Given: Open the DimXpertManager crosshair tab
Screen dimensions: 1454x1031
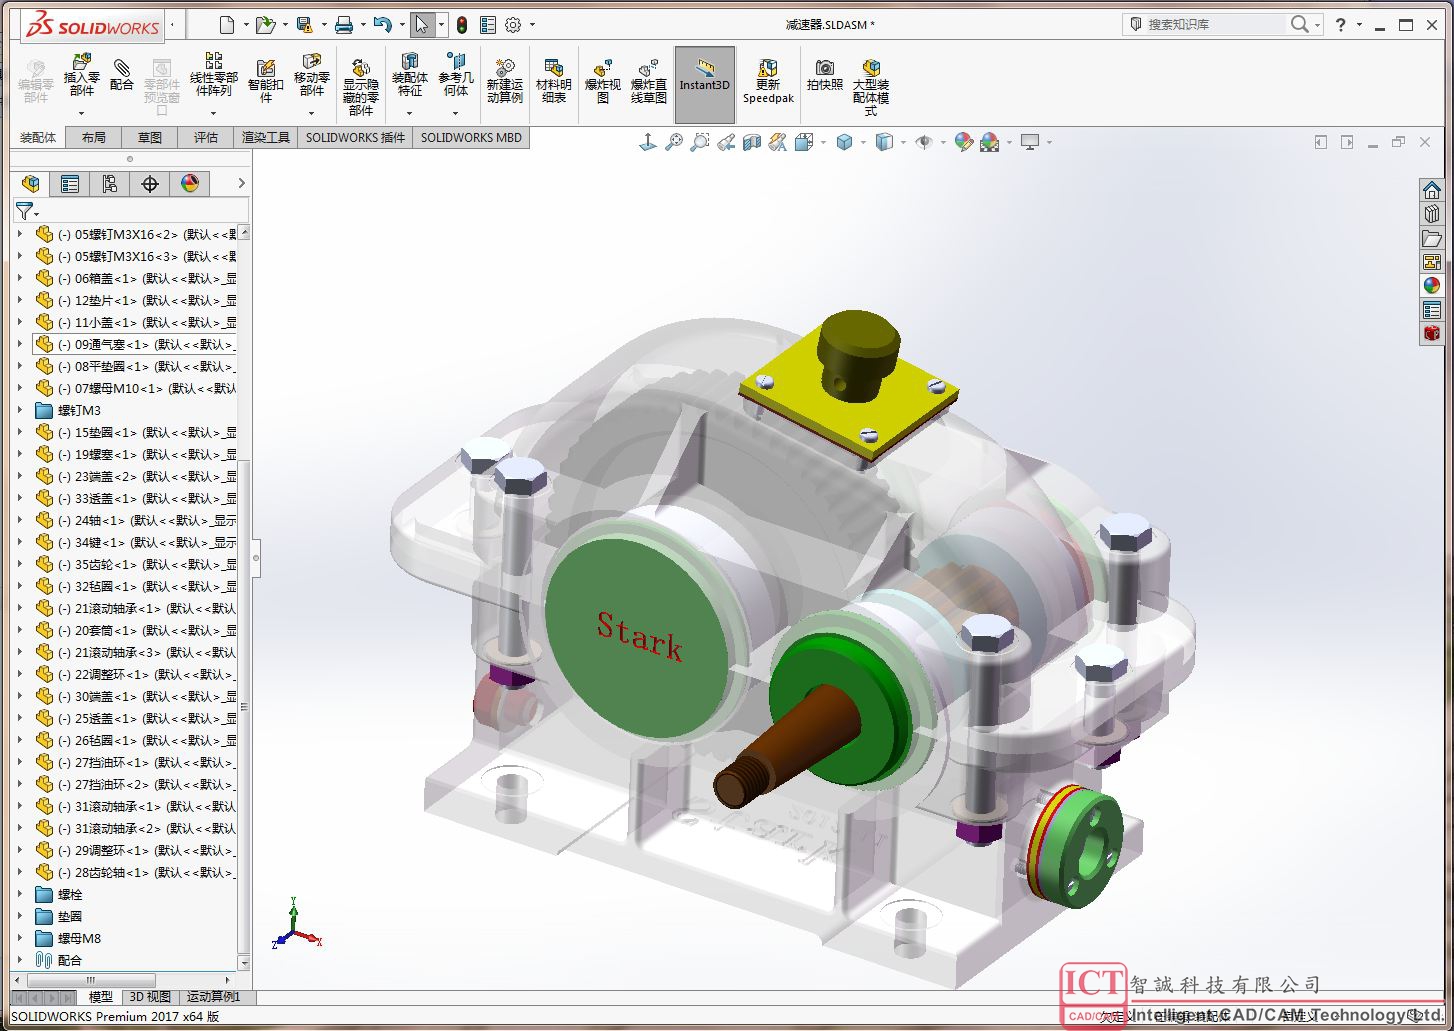Looking at the screenshot, I should (150, 184).
